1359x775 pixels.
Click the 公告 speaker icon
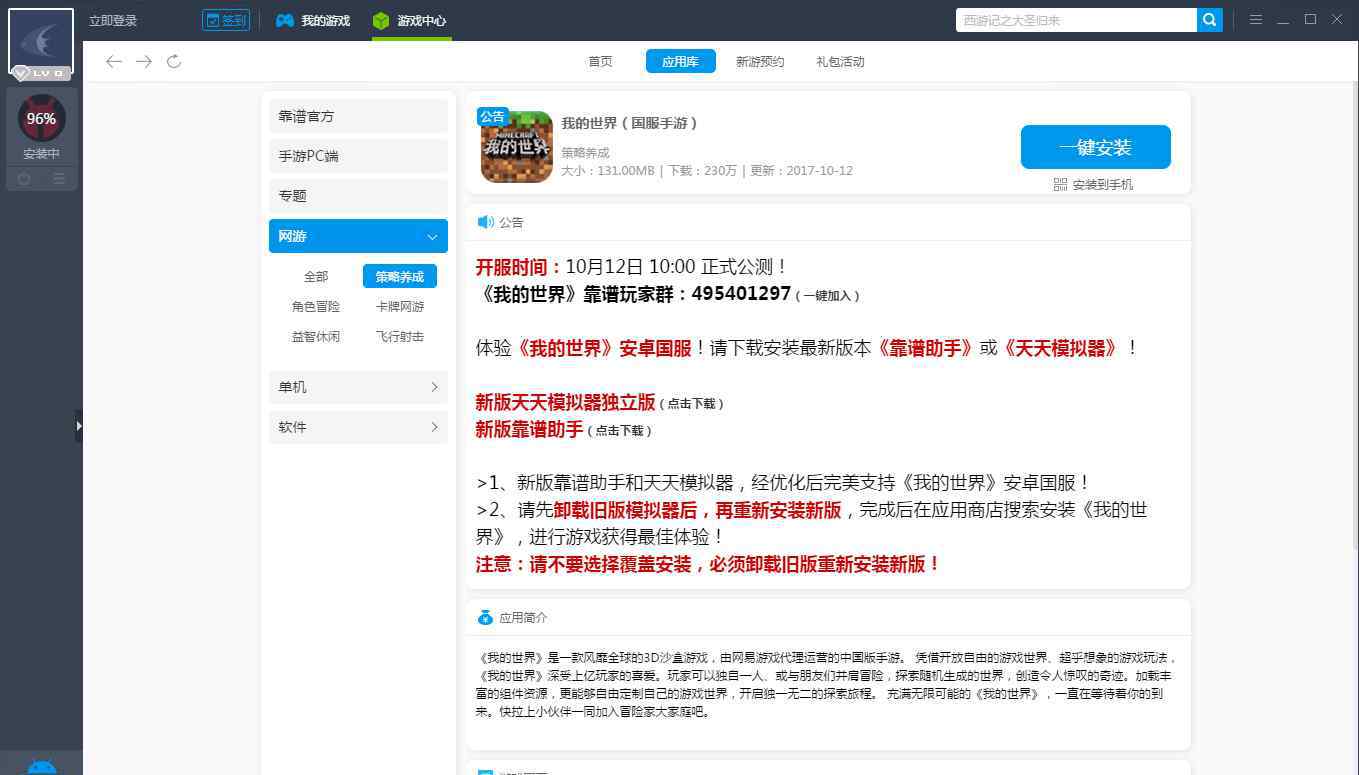pyautogui.click(x=485, y=222)
